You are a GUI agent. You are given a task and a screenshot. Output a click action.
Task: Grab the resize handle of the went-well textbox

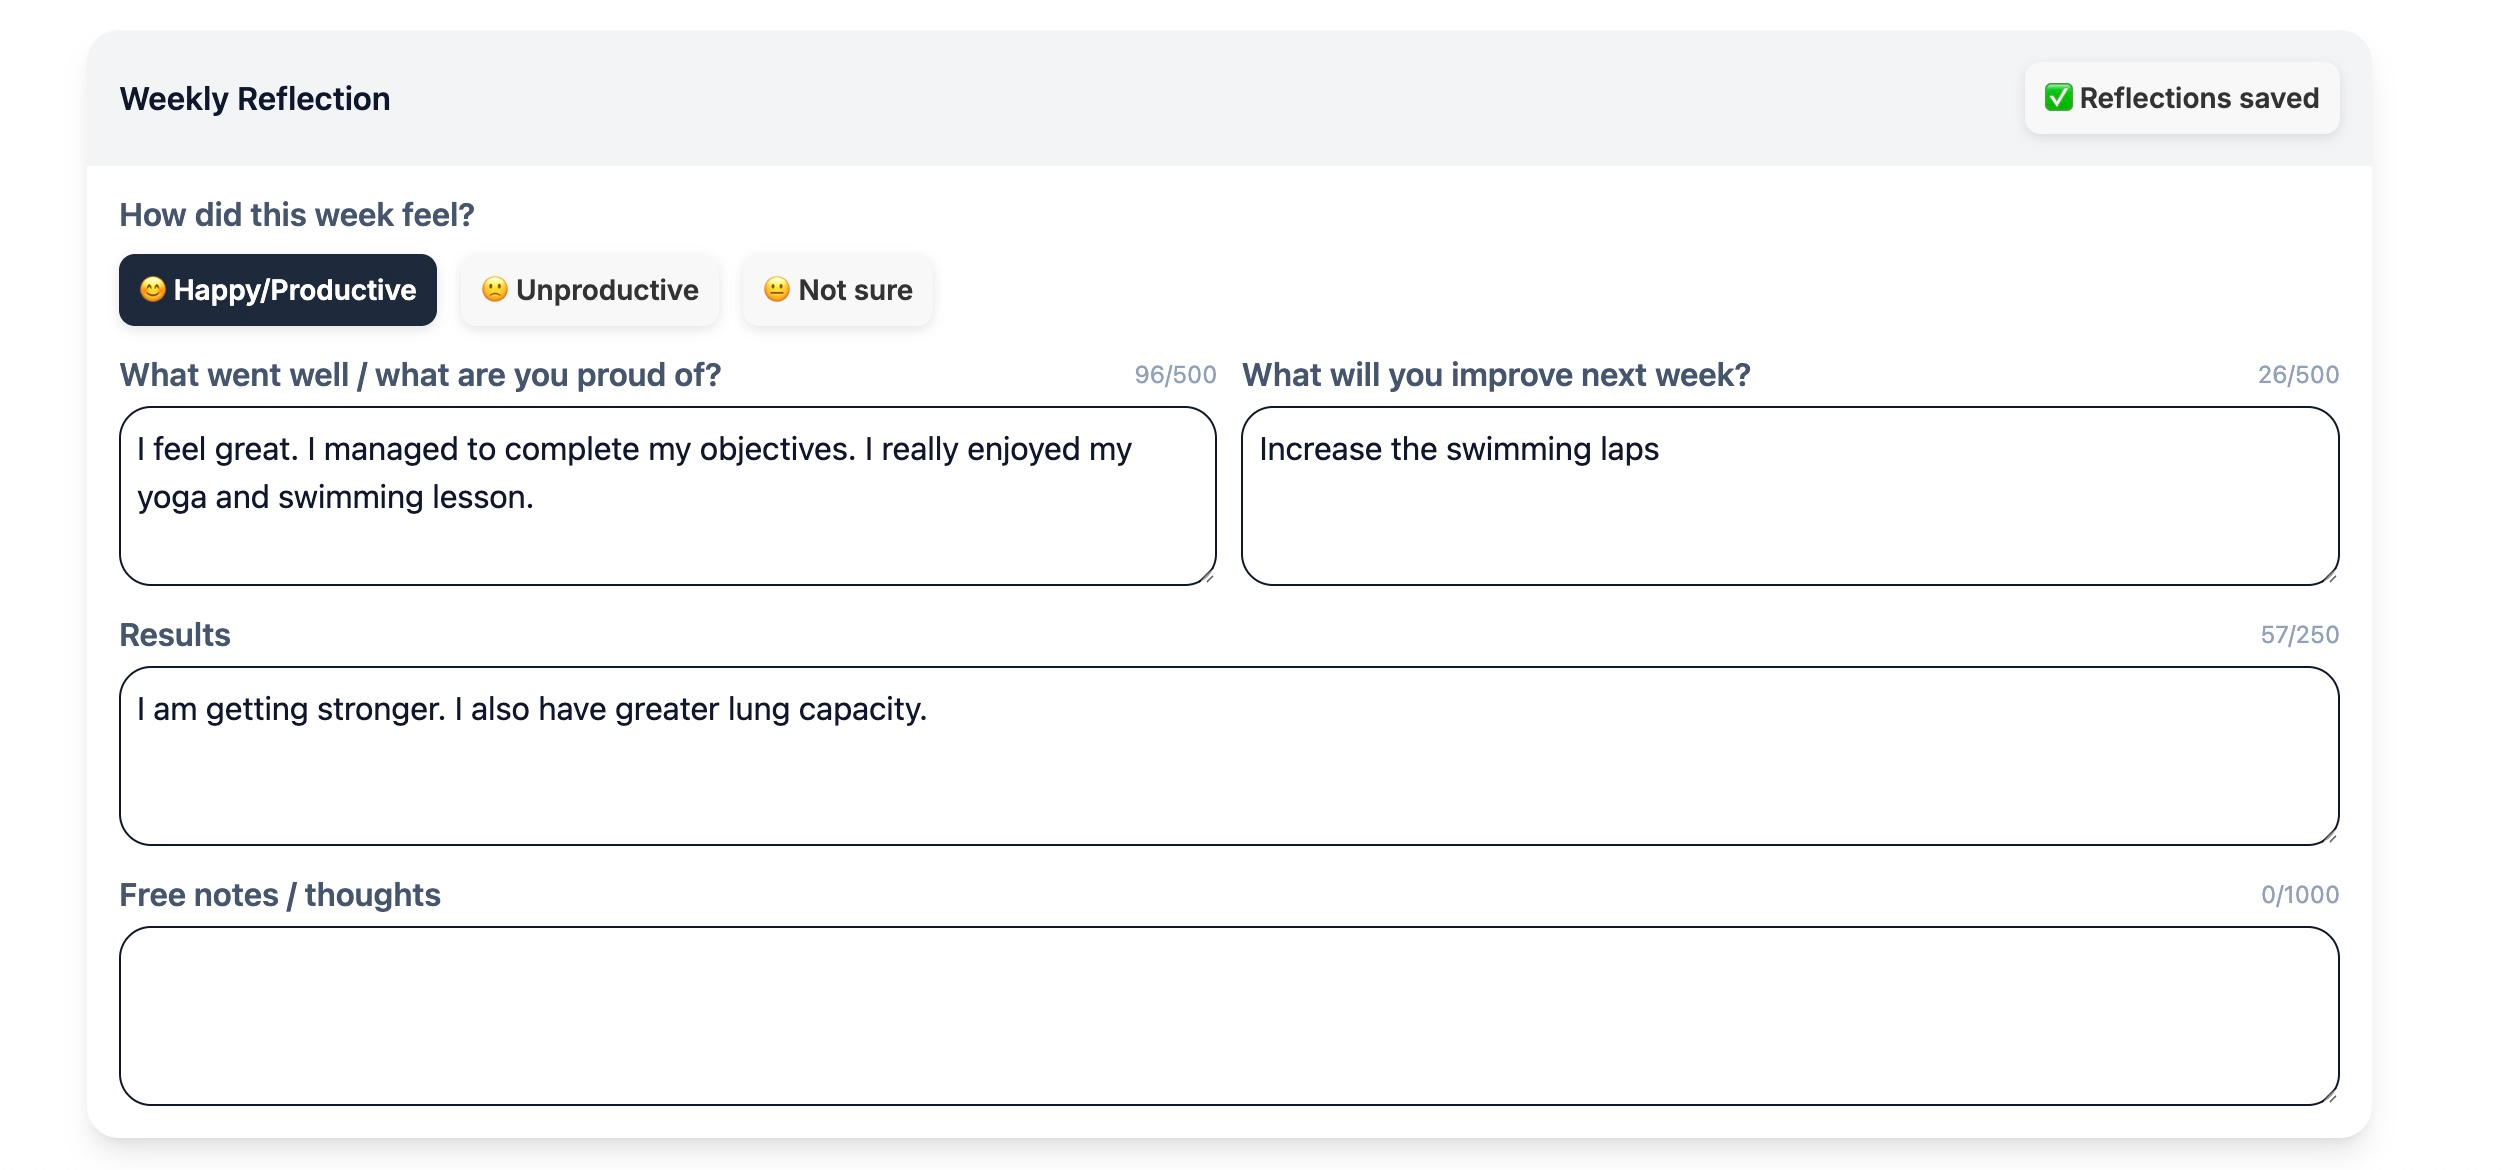click(x=1208, y=577)
